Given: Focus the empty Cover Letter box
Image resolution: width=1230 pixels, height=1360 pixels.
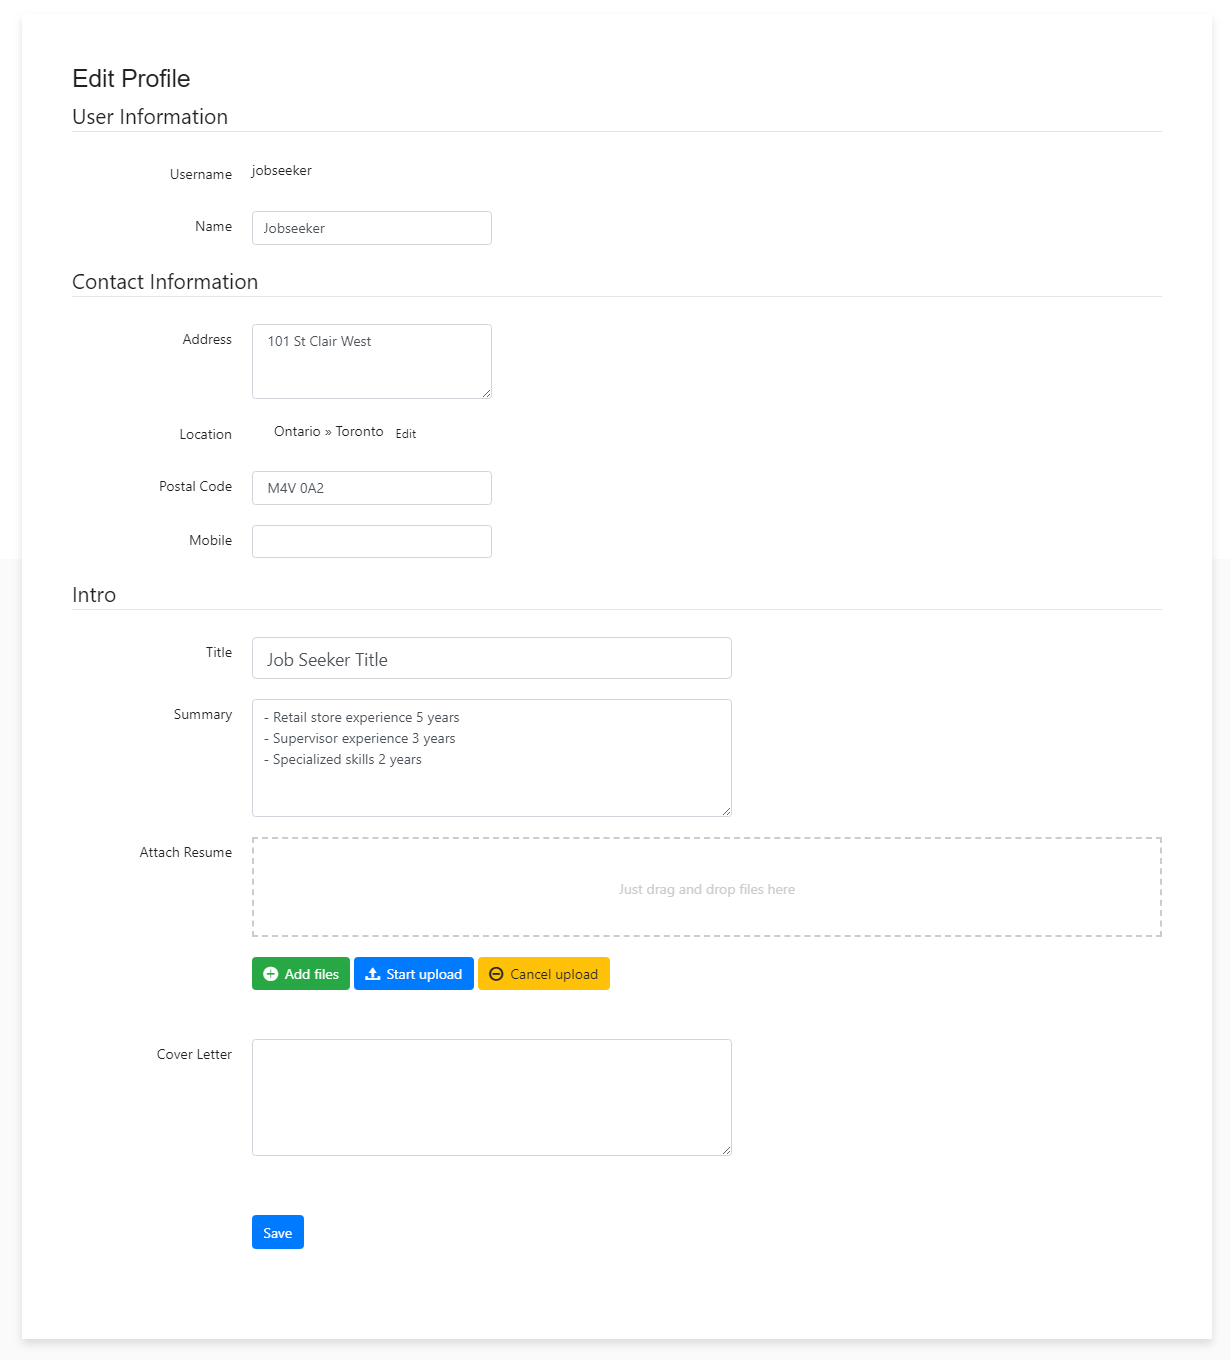Looking at the screenshot, I should click(491, 1097).
